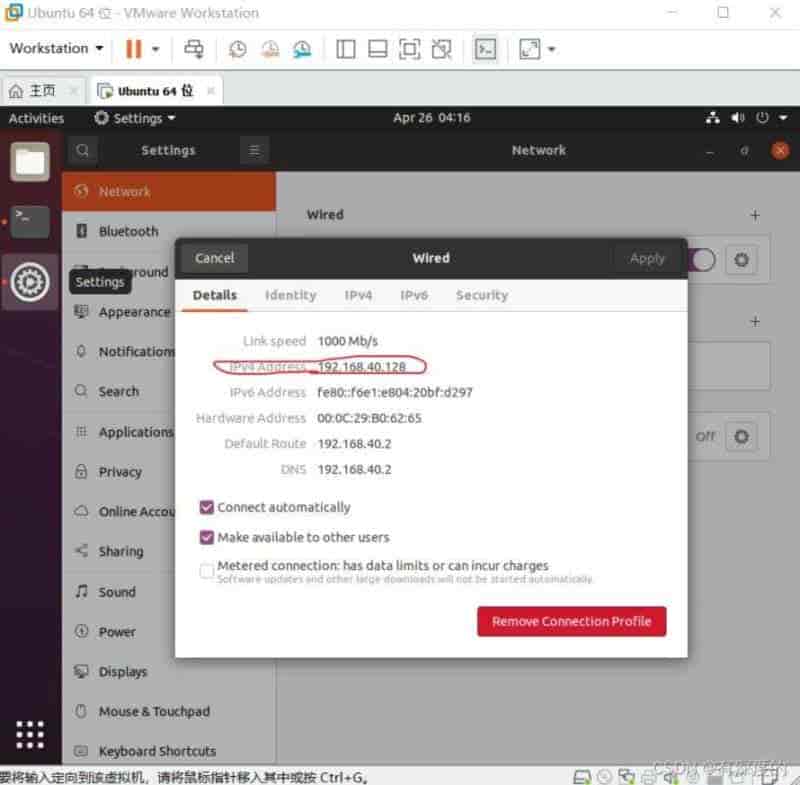Toggle Connect automatically checkbox
The height and width of the screenshot is (785, 800).
[207, 507]
